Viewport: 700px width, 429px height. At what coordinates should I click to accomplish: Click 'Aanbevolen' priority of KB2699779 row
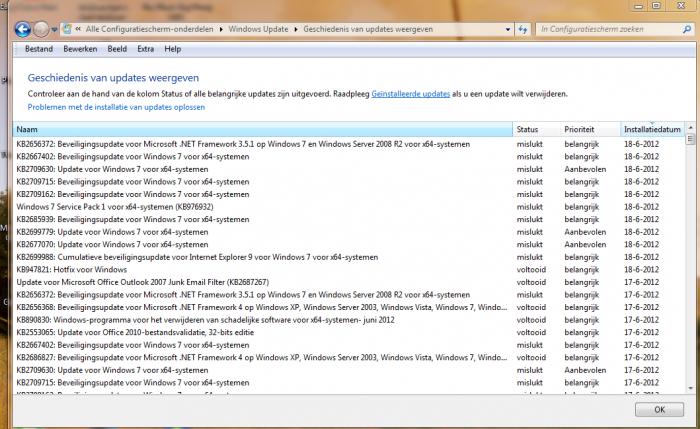tap(585, 232)
